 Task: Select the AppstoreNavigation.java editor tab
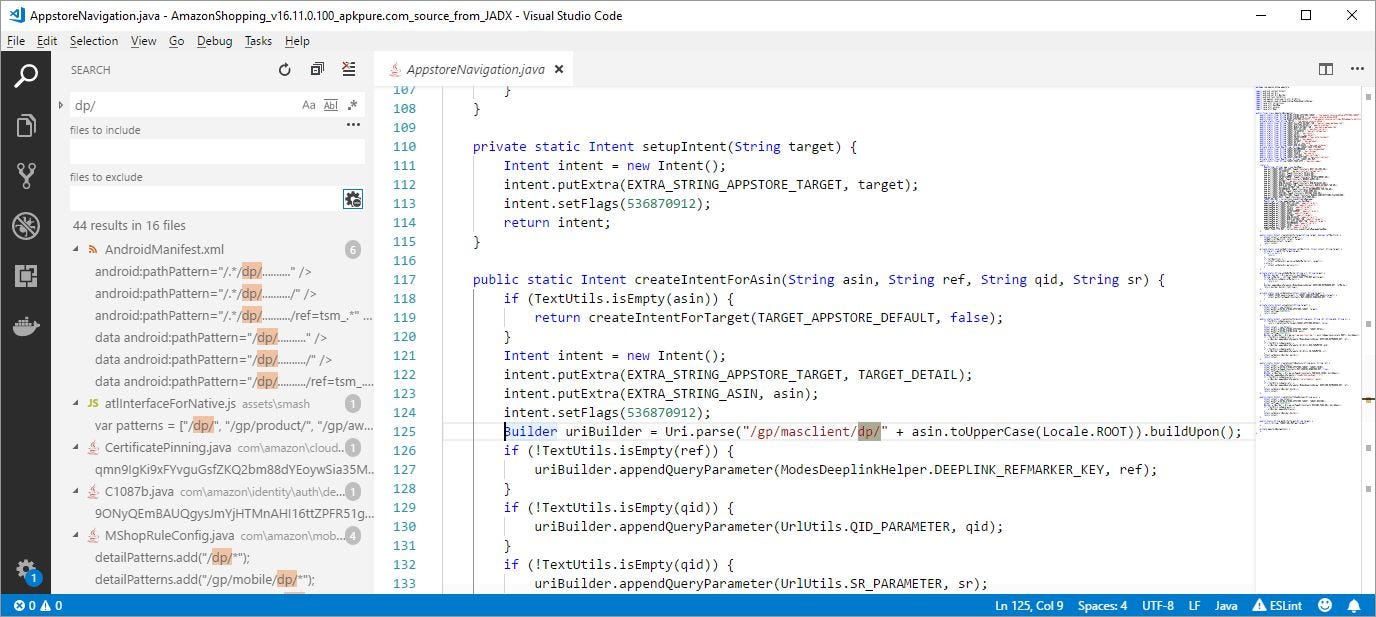[x=475, y=70]
